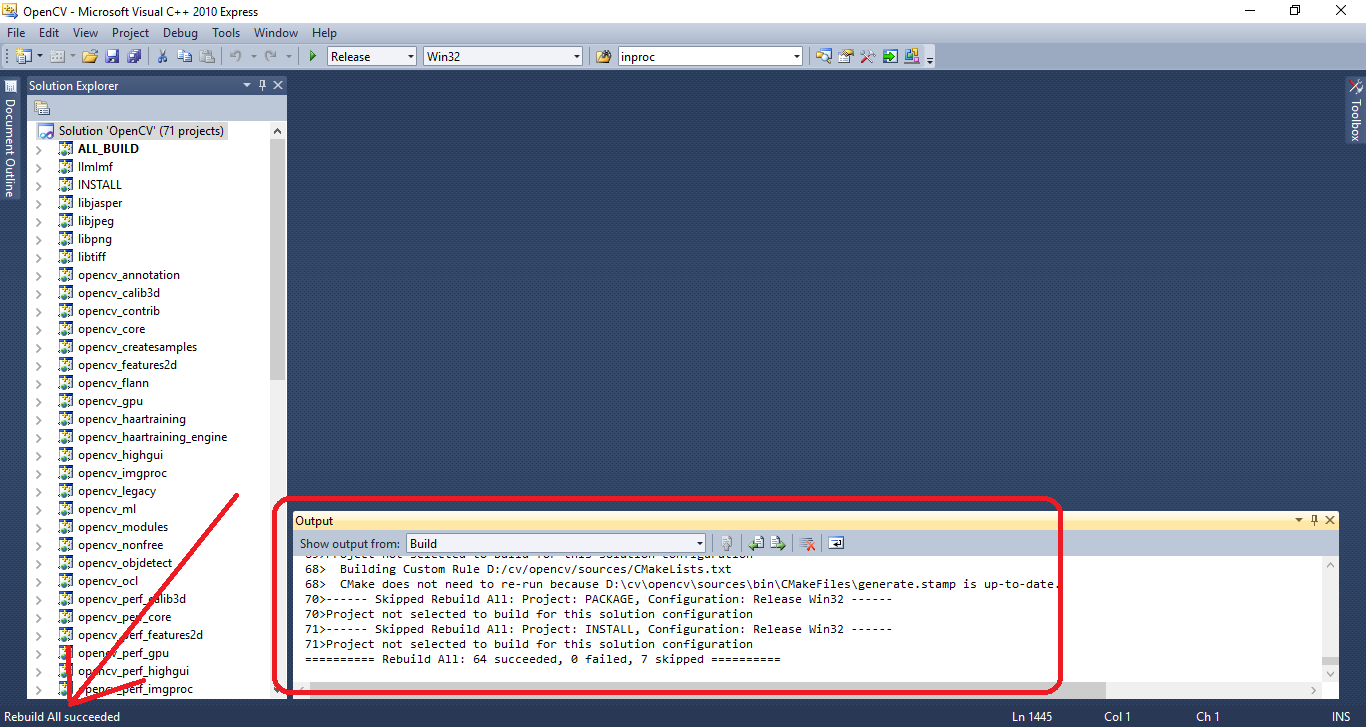Select the INSTALL project
Viewport: 1366px width, 727px height.
(x=100, y=185)
